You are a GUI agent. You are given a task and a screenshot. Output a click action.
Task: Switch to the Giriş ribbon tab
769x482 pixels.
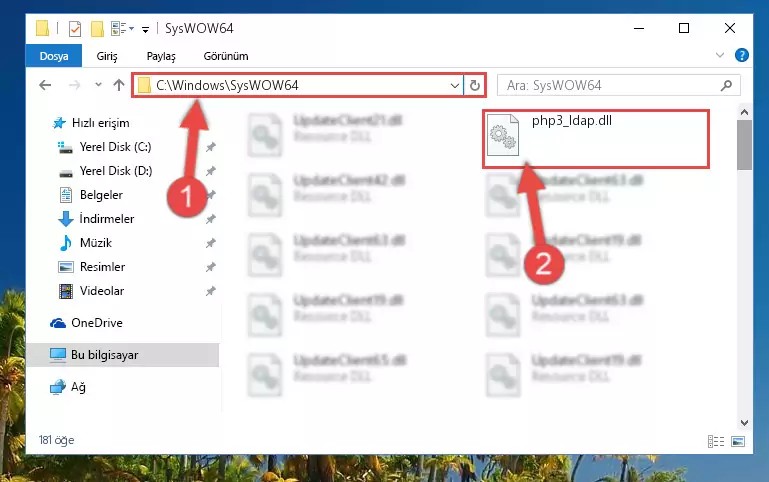point(107,56)
